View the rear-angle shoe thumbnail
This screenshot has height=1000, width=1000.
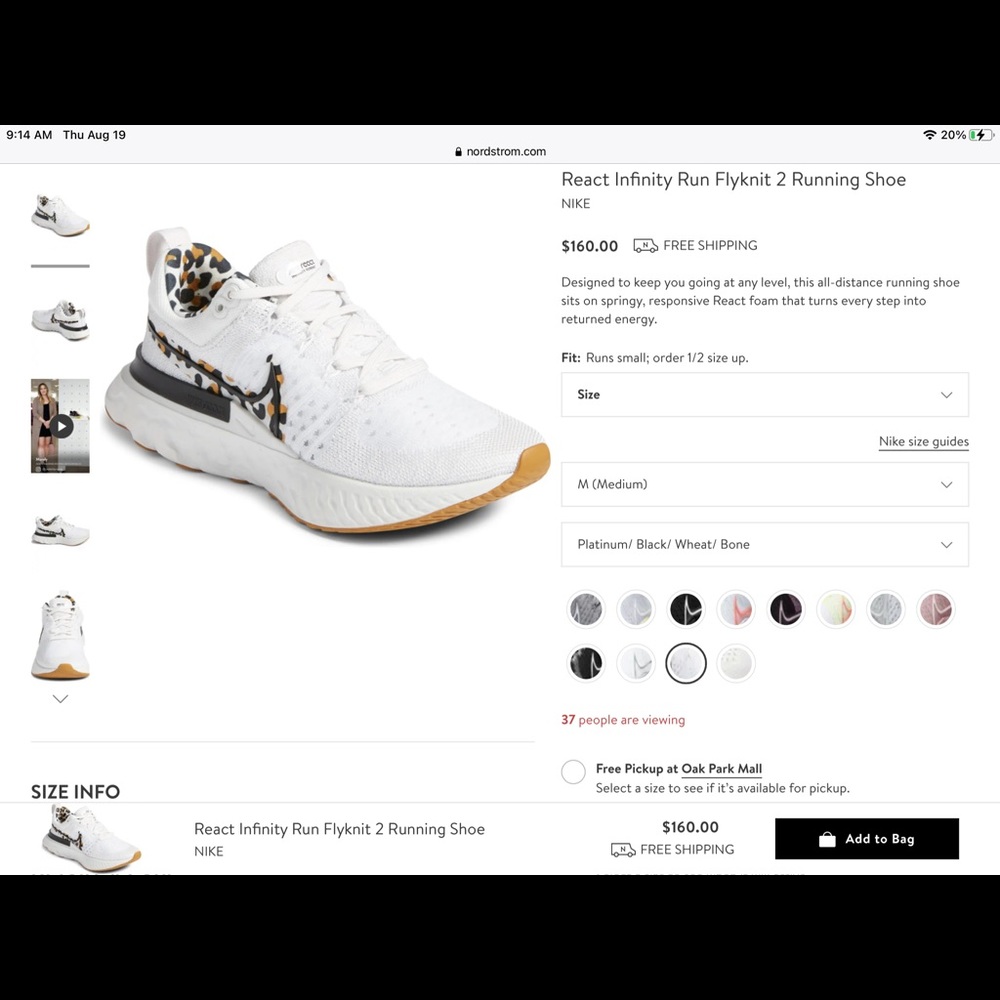pyautogui.click(x=60, y=318)
